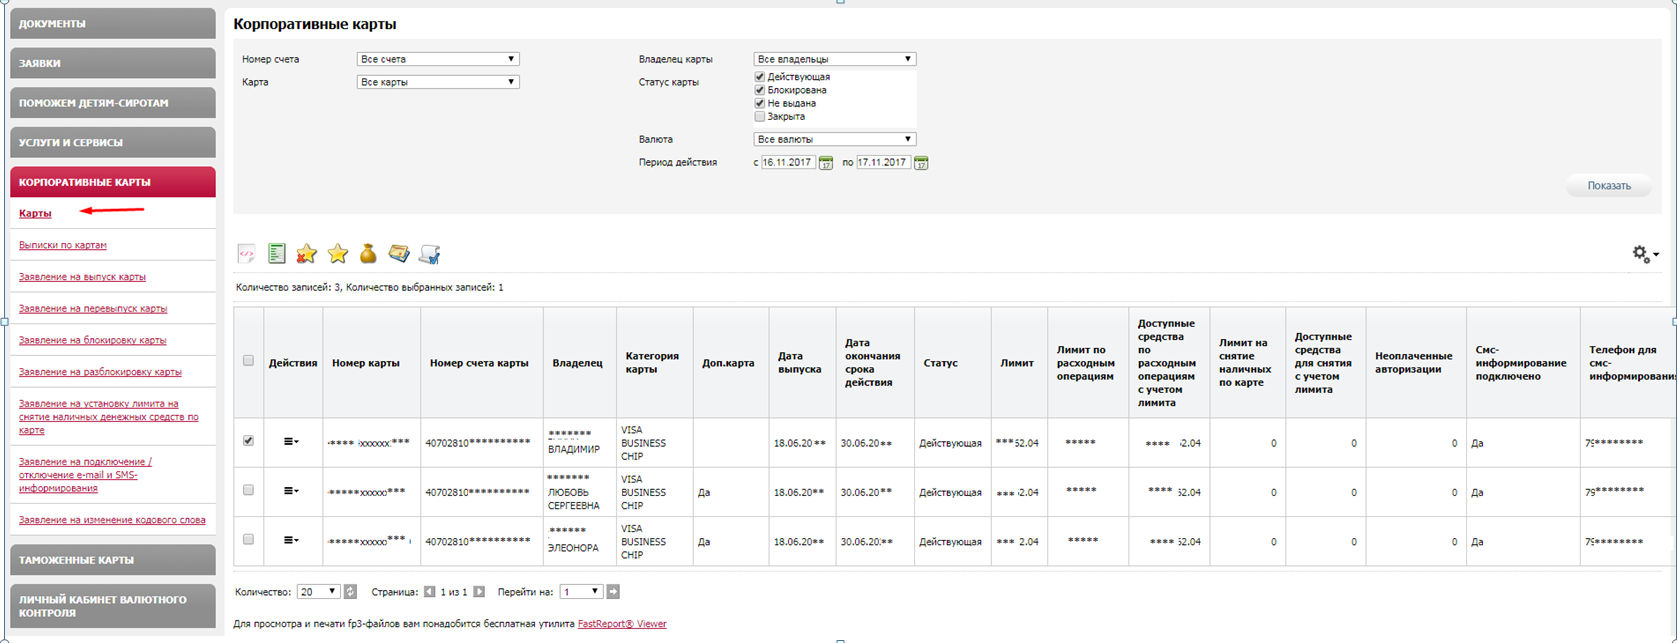Open the table settings gear menu
This screenshot has height=643, width=1677.
(x=1644, y=254)
